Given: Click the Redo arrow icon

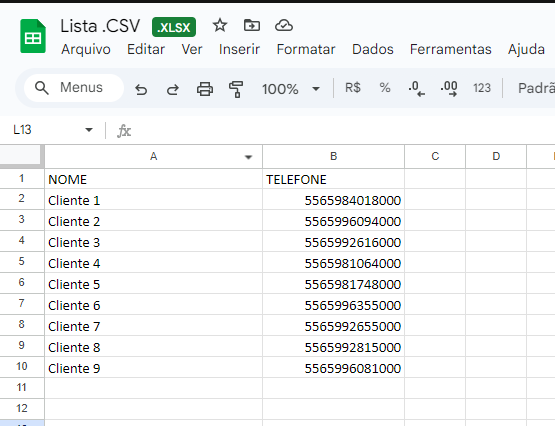Looking at the screenshot, I should click(173, 89).
